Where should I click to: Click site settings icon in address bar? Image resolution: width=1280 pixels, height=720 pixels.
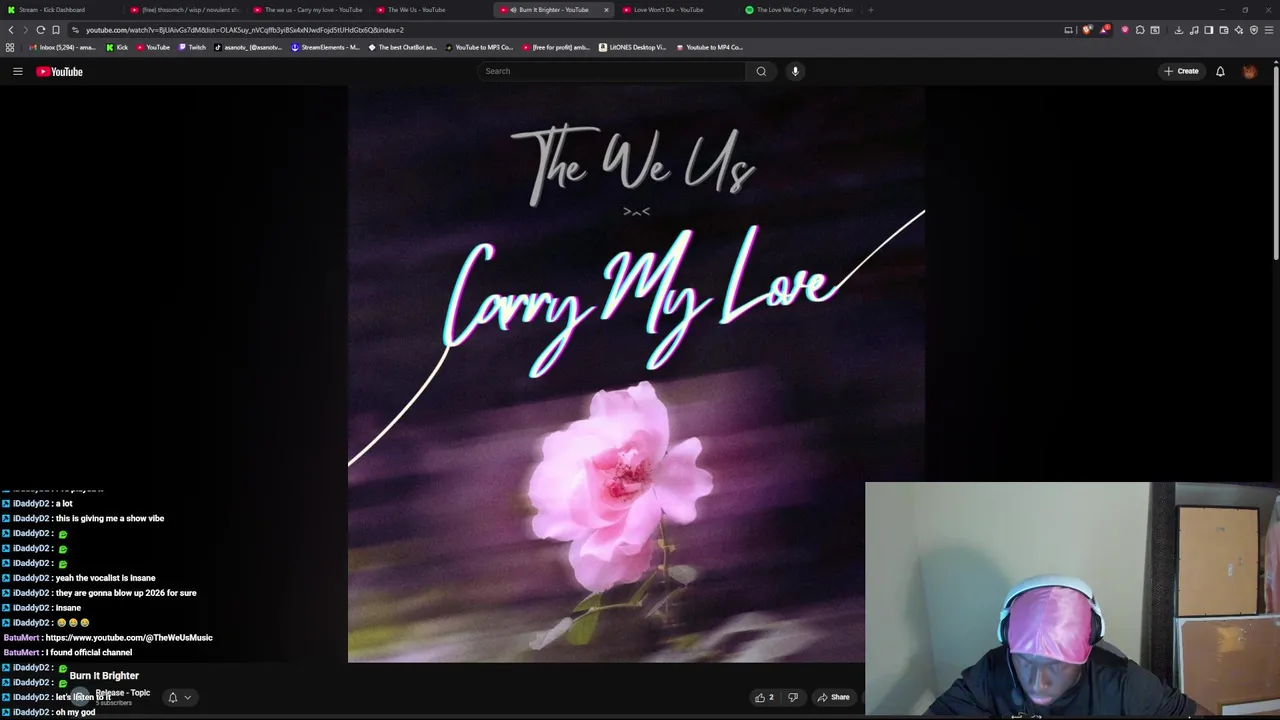(75, 30)
